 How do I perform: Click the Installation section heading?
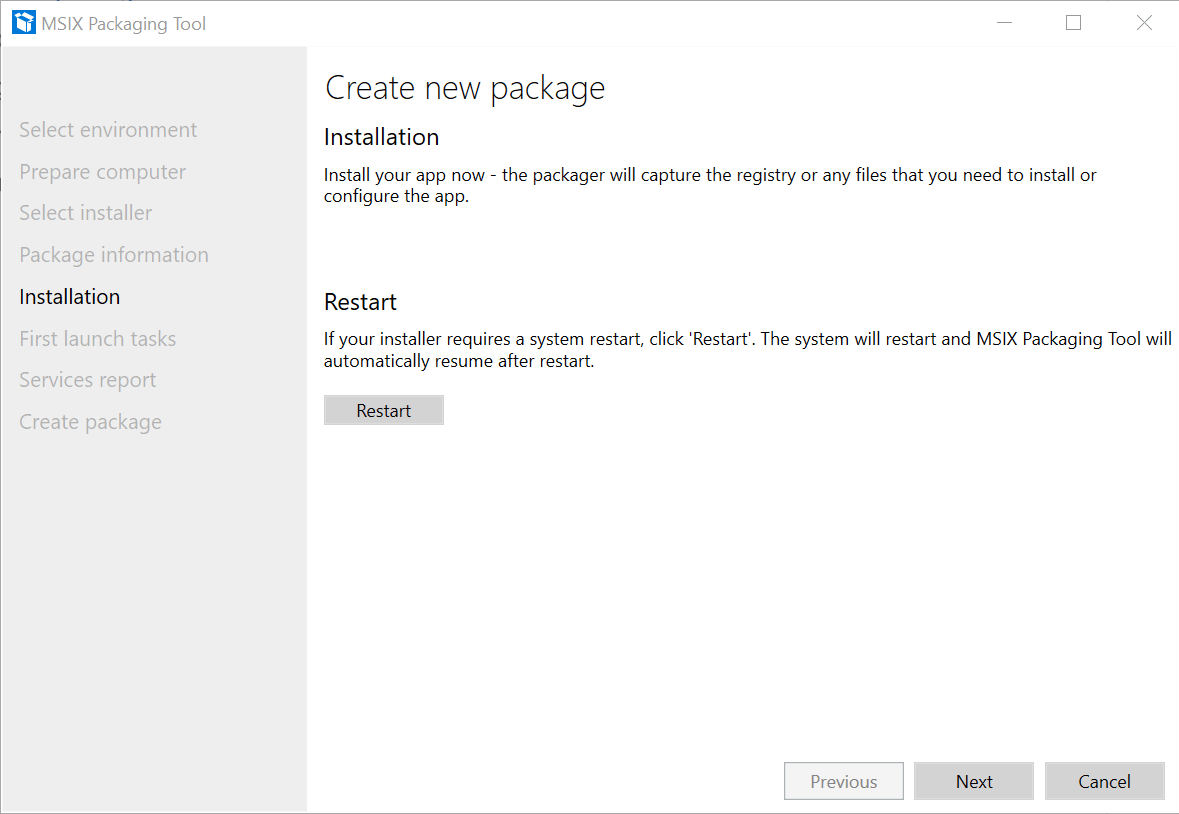(x=380, y=137)
